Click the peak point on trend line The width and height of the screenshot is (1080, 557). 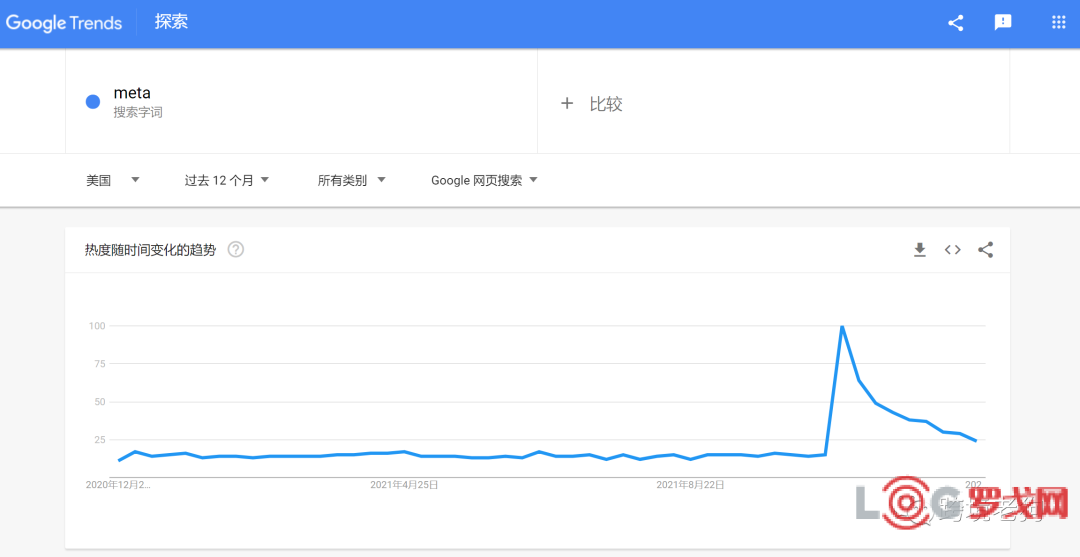pyautogui.click(x=842, y=326)
